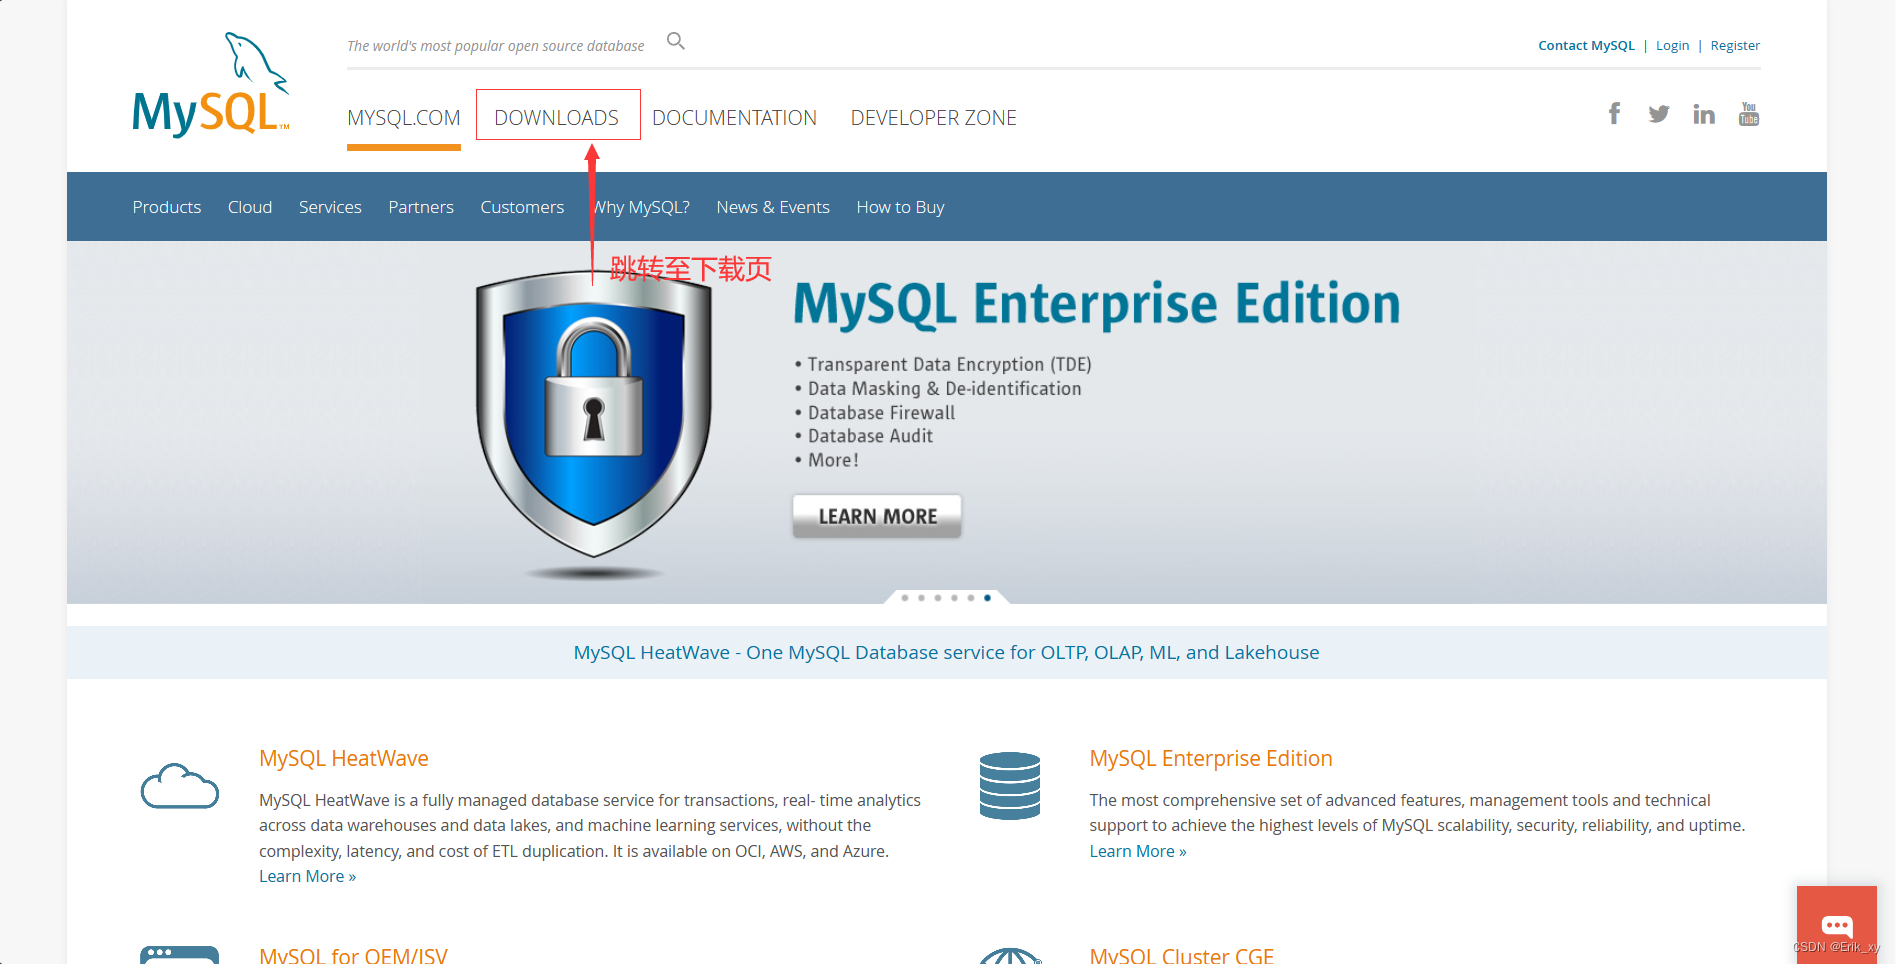The width and height of the screenshot is (1896, 964).
Task: Open the MySQL HeatWave banner link
Action: tap(946, 652)
